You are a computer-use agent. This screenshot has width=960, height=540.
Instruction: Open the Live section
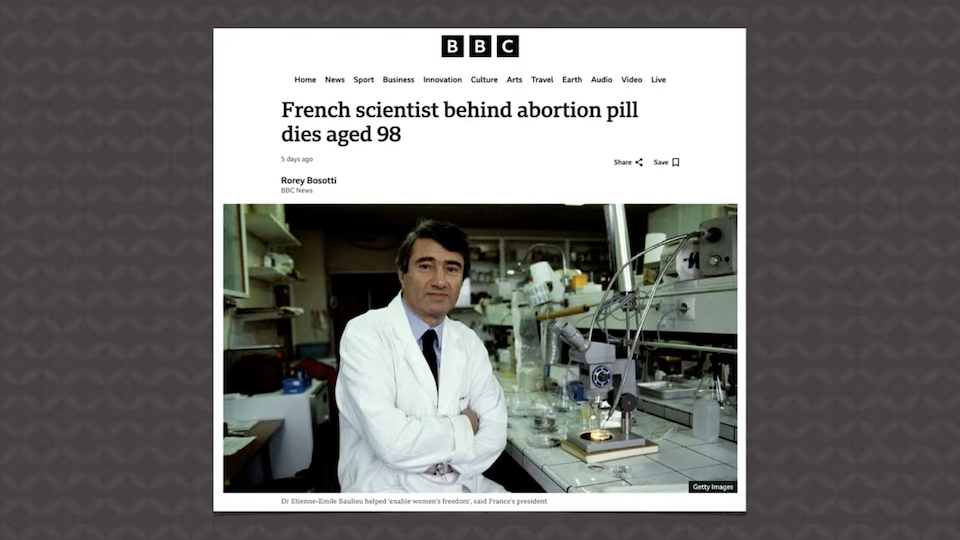pos(658,80)
